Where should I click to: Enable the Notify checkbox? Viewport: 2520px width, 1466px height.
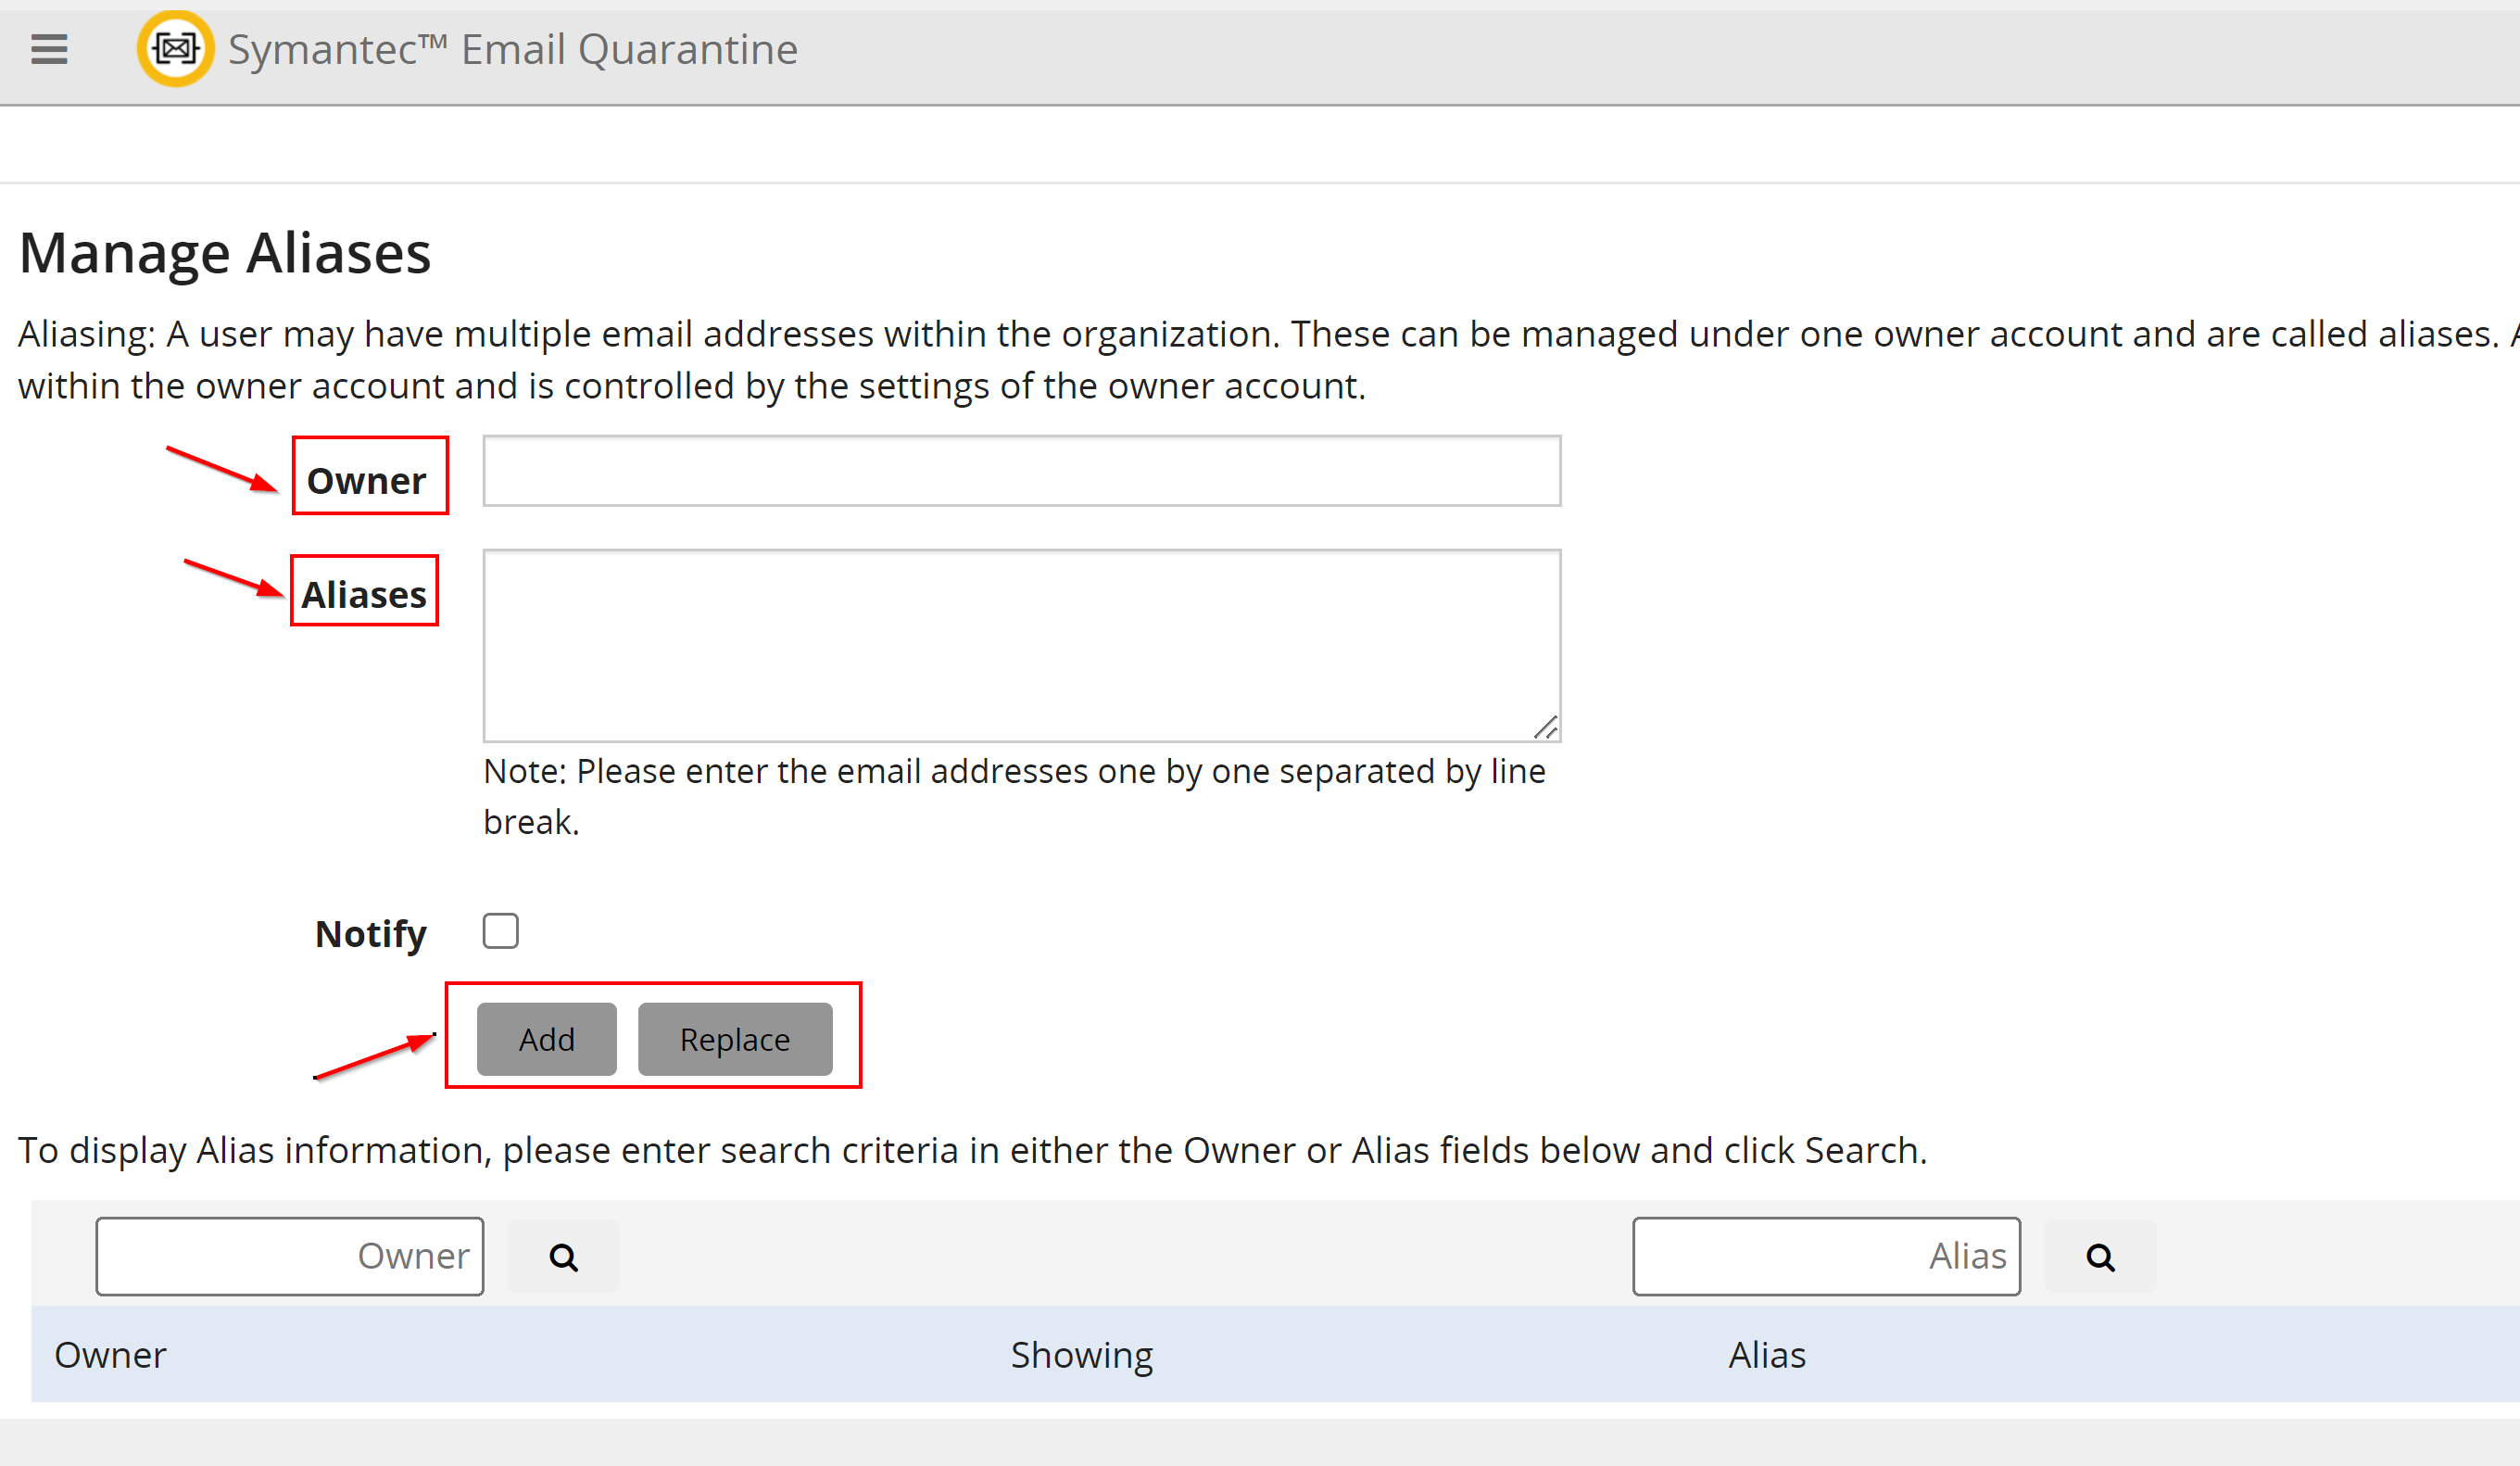(x=500, y=931)
